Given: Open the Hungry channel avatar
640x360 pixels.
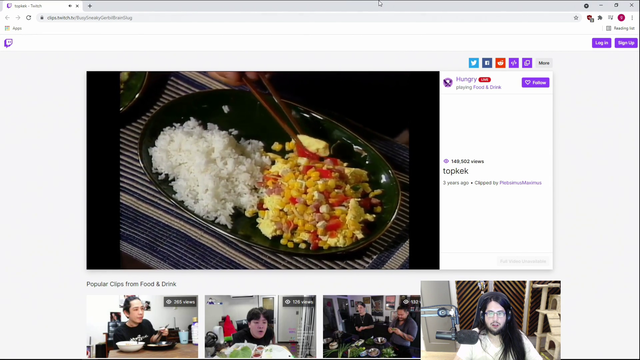Looking at the screenshot, I should (x=448, y=82).
